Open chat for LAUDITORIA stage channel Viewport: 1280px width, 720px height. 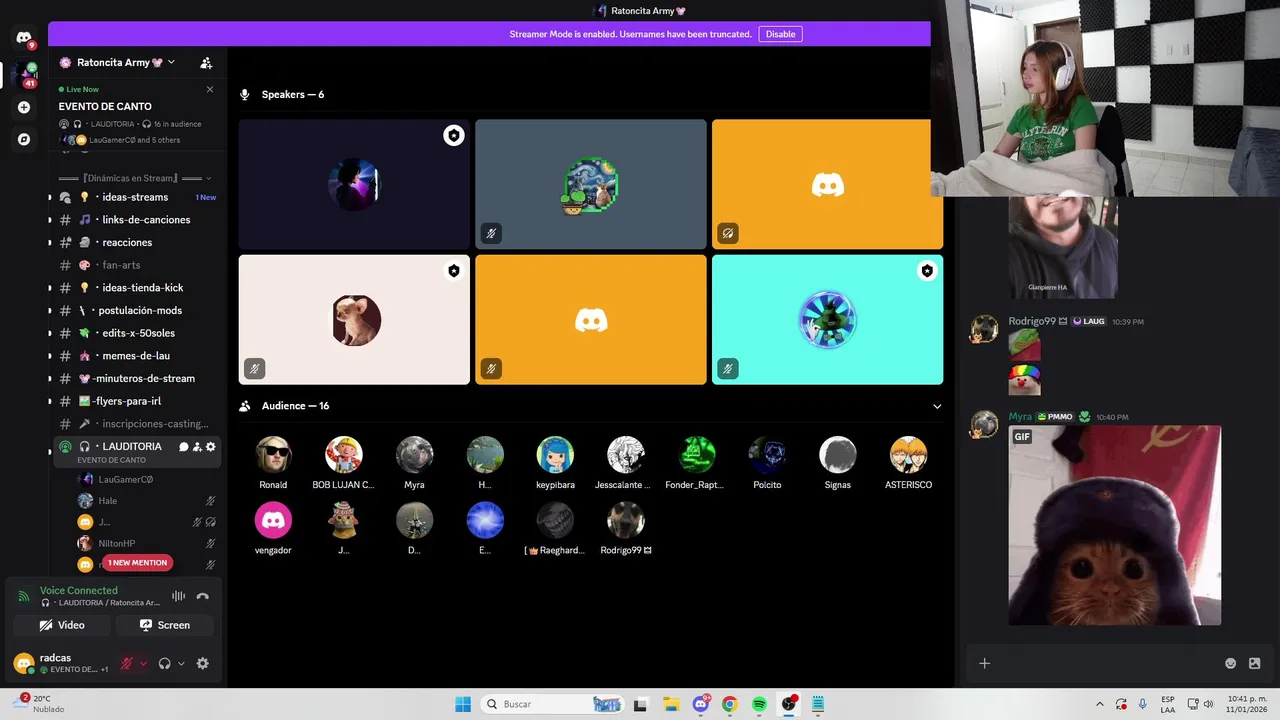pos(184,447)
